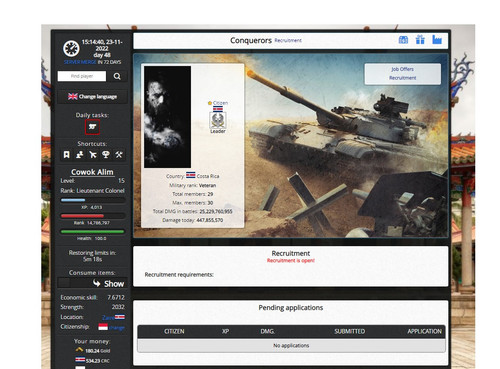500x369 pixels.
Task: Click the red Rank progress bar
Action: [93, 216]
